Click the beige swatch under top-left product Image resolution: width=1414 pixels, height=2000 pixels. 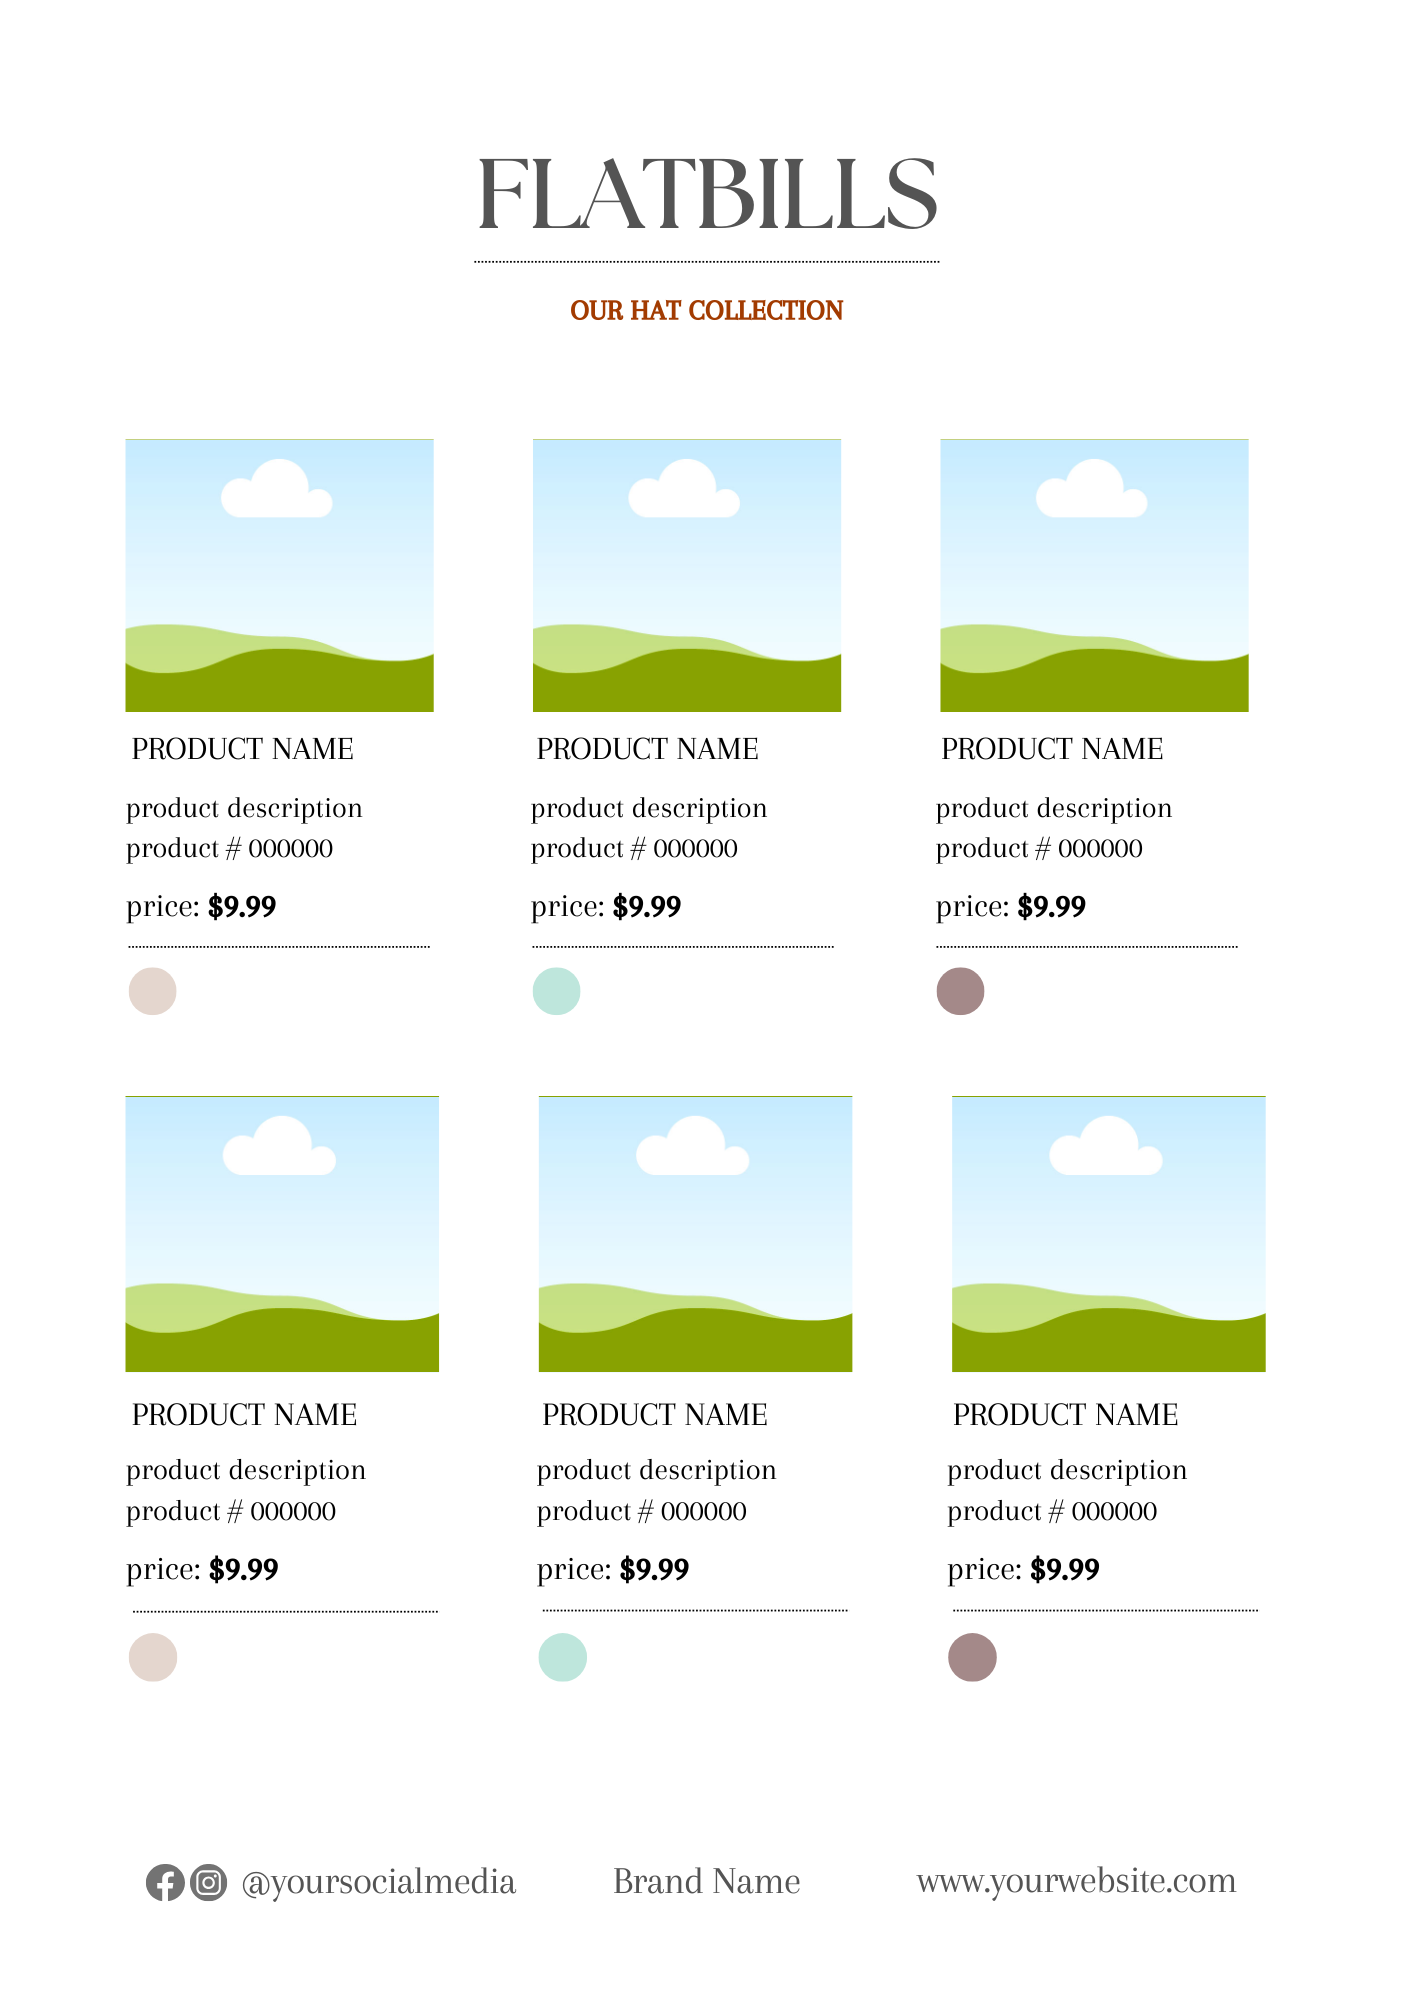pyautogui.click(x=153, y=991)
